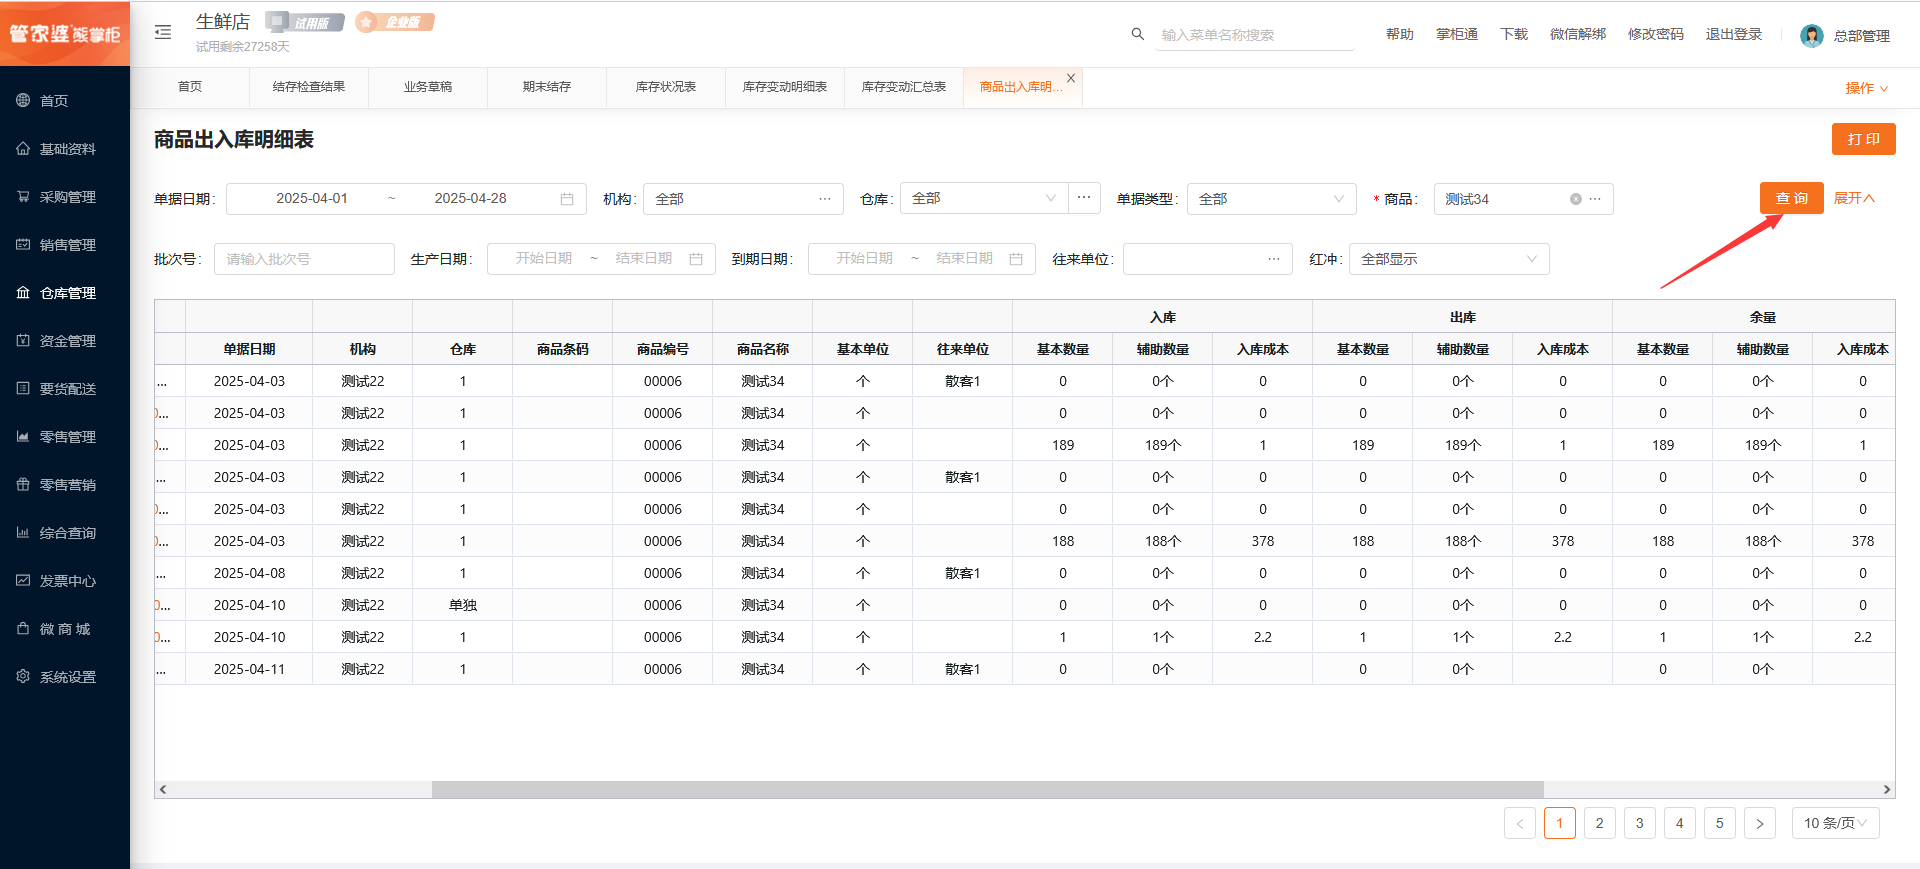
Task: Click the 资金管理 sidebar icon
Action: [23, 340]
